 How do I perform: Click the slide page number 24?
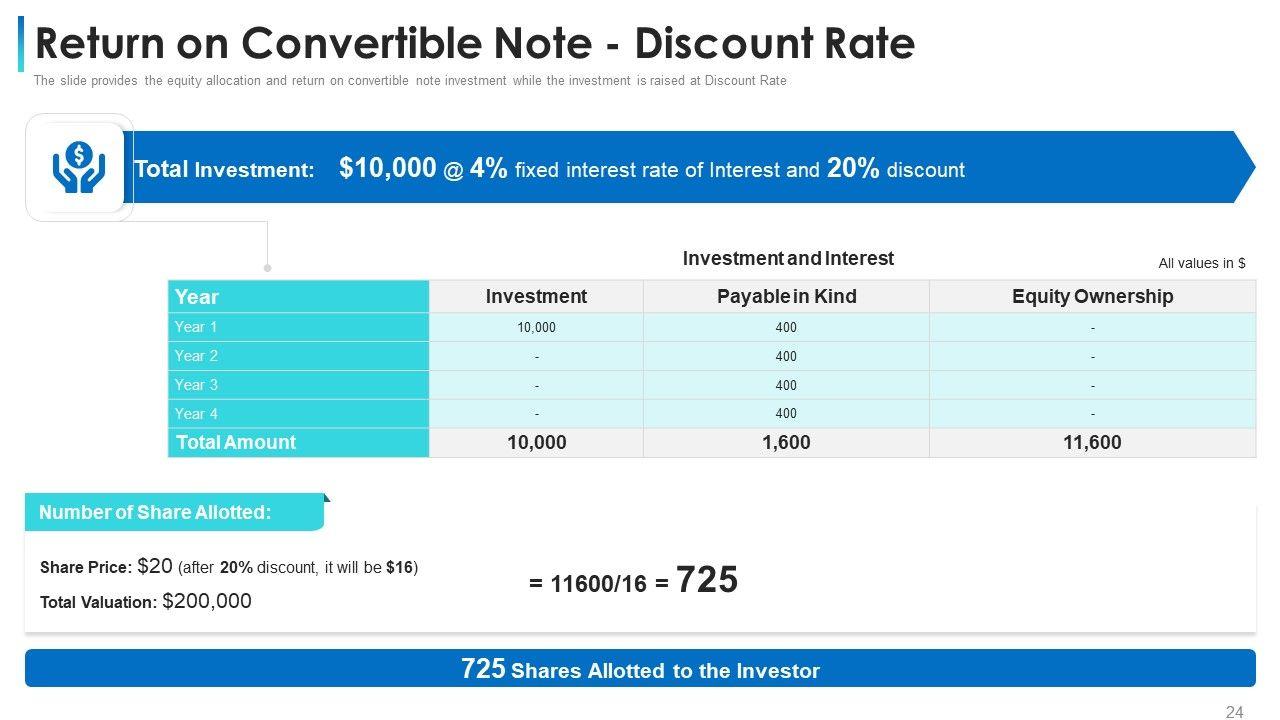1234,712
